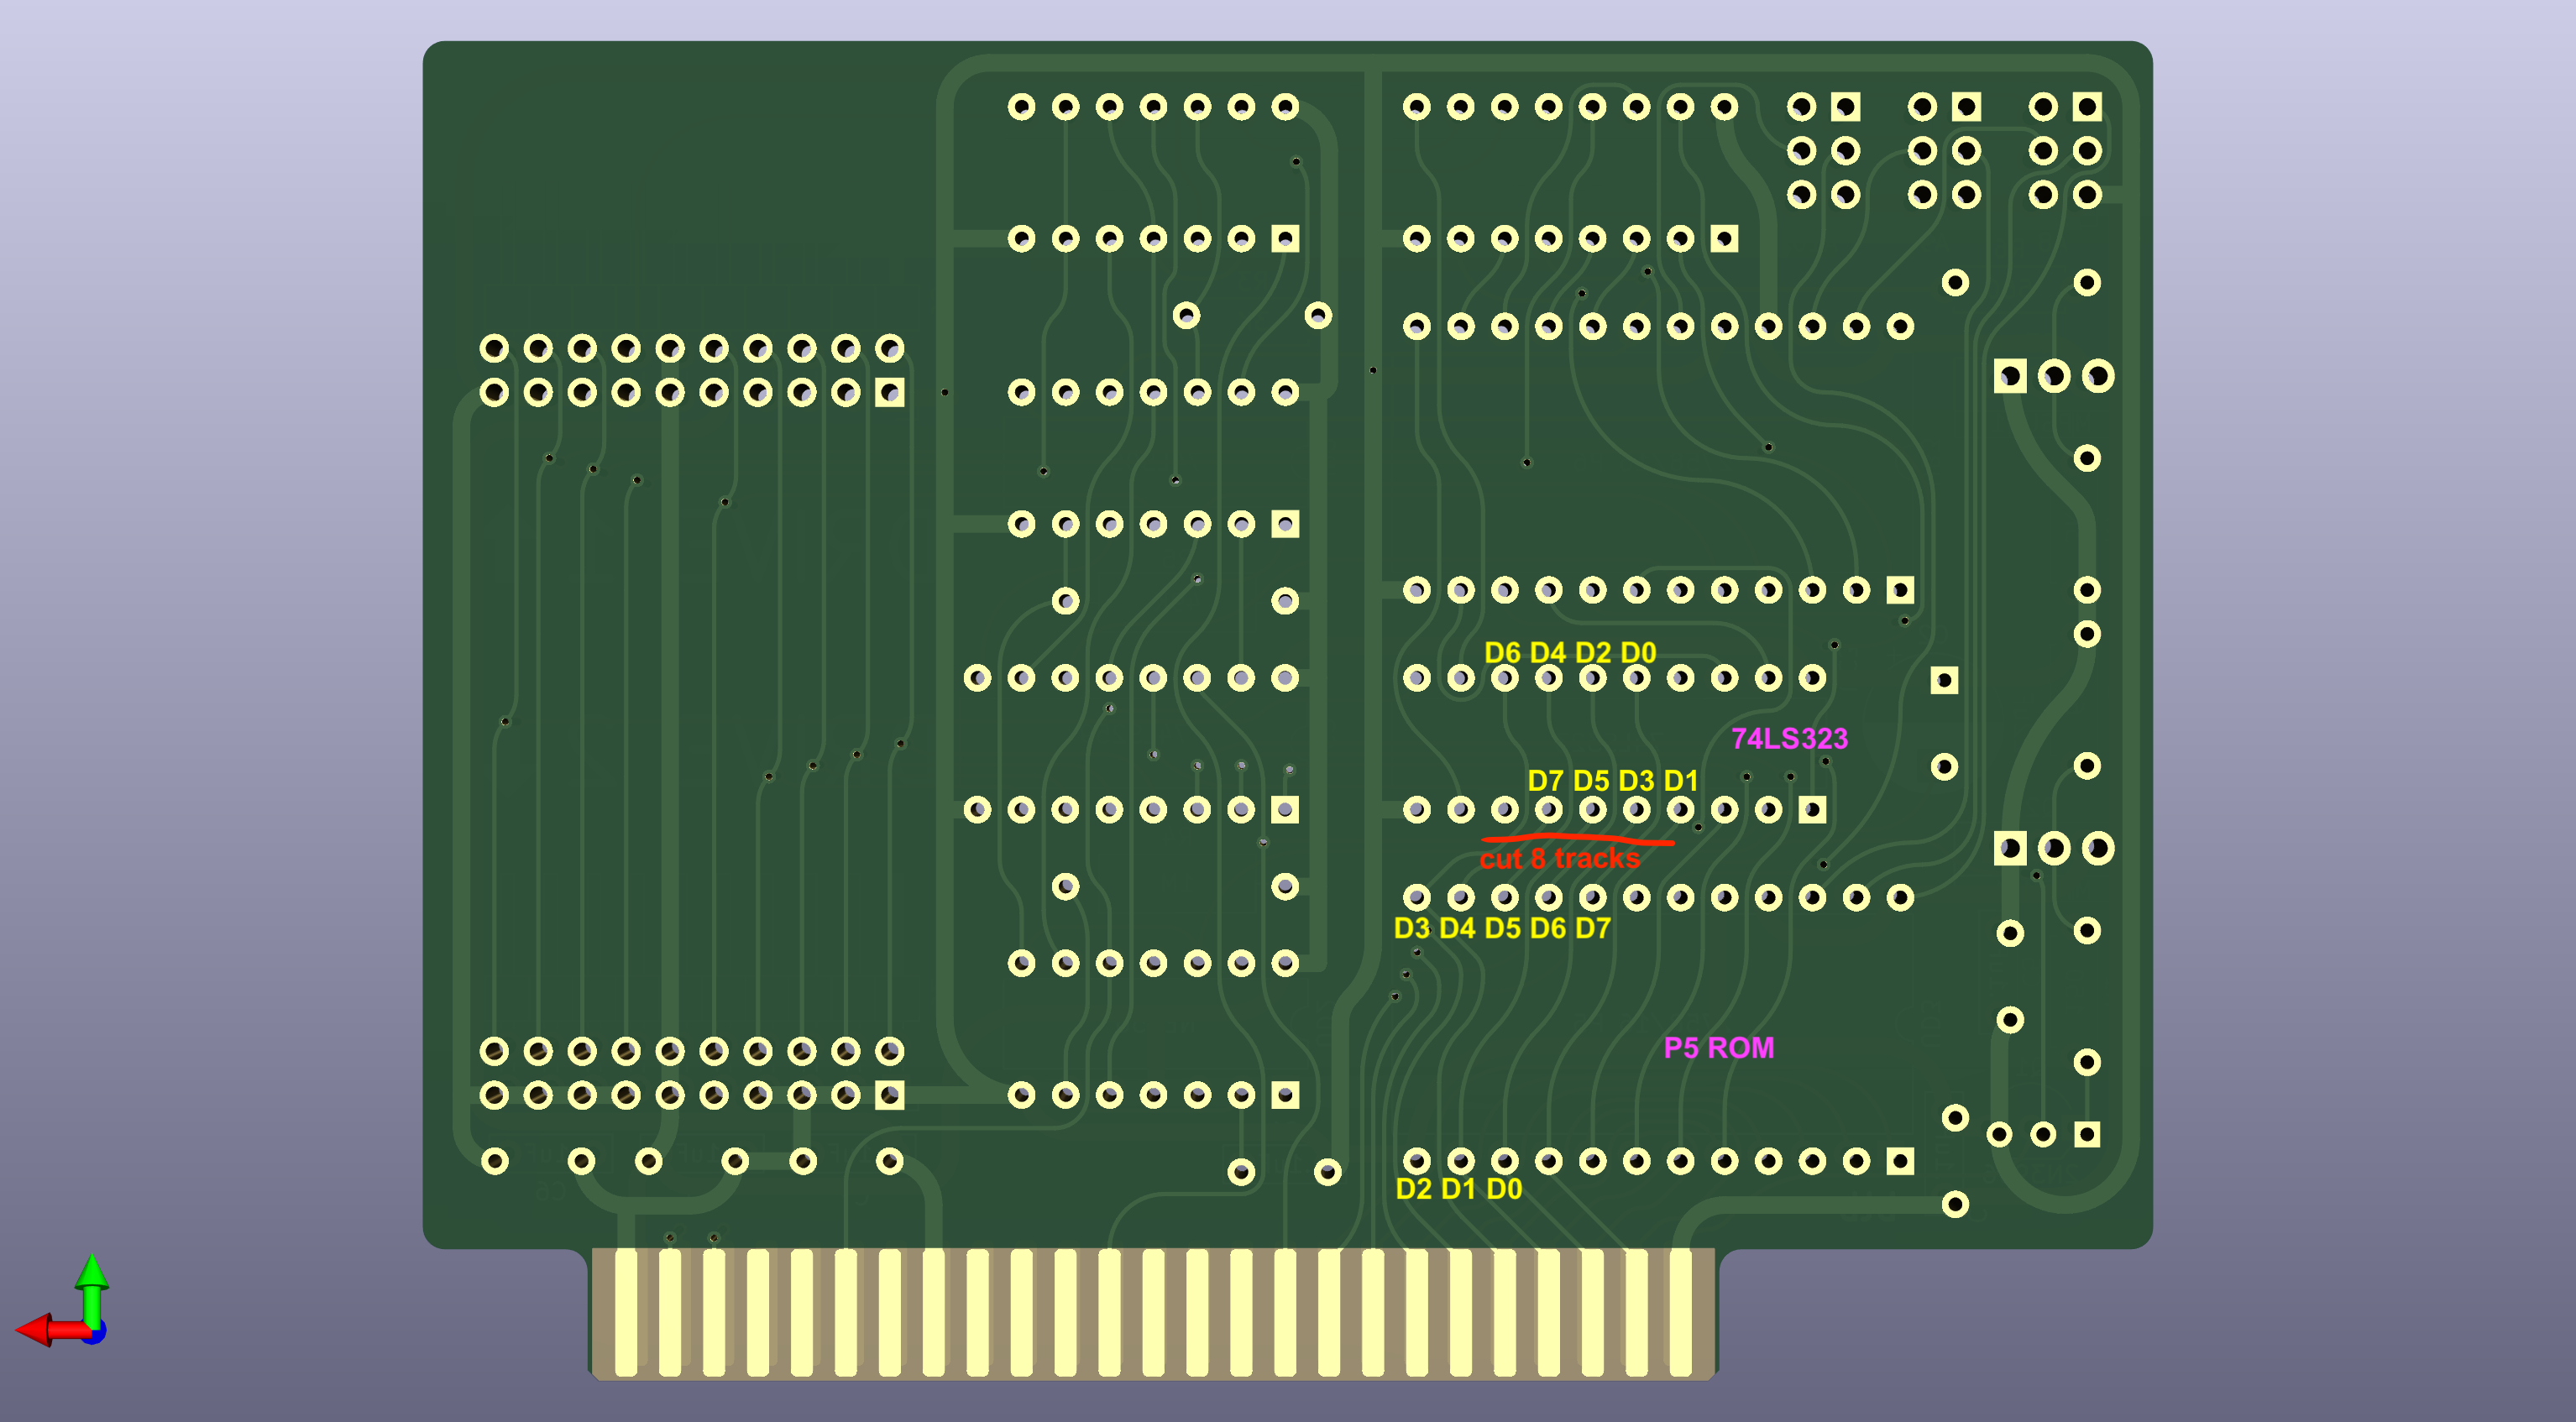Click the red 'cut 8 tracks' text
The width and height of the screenshot is (2576, 1422).
coord(1559,859)
